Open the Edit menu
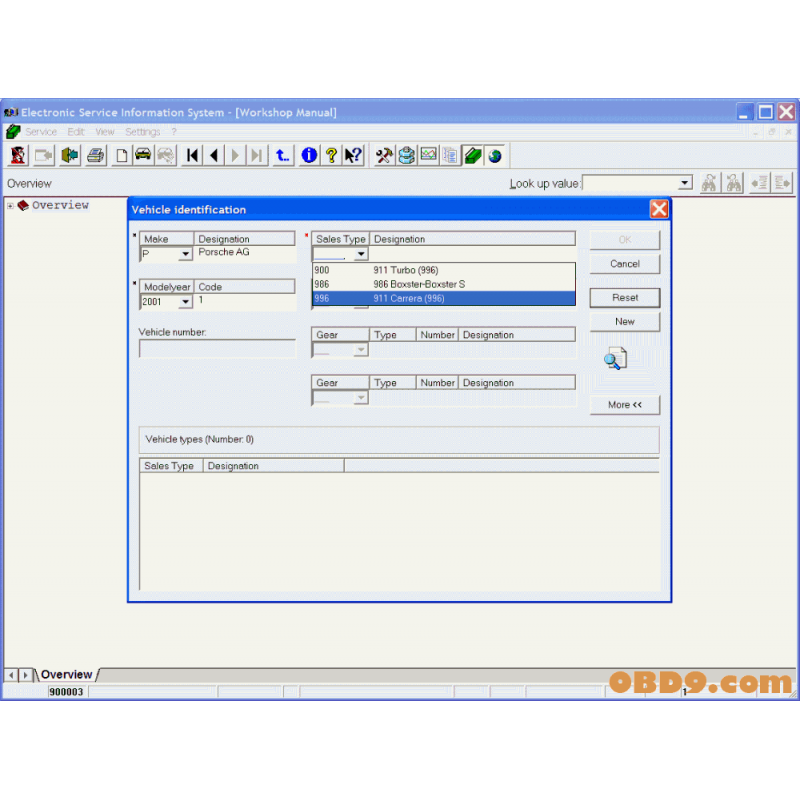This screenshot has width=800, height=800. point(76,132)
